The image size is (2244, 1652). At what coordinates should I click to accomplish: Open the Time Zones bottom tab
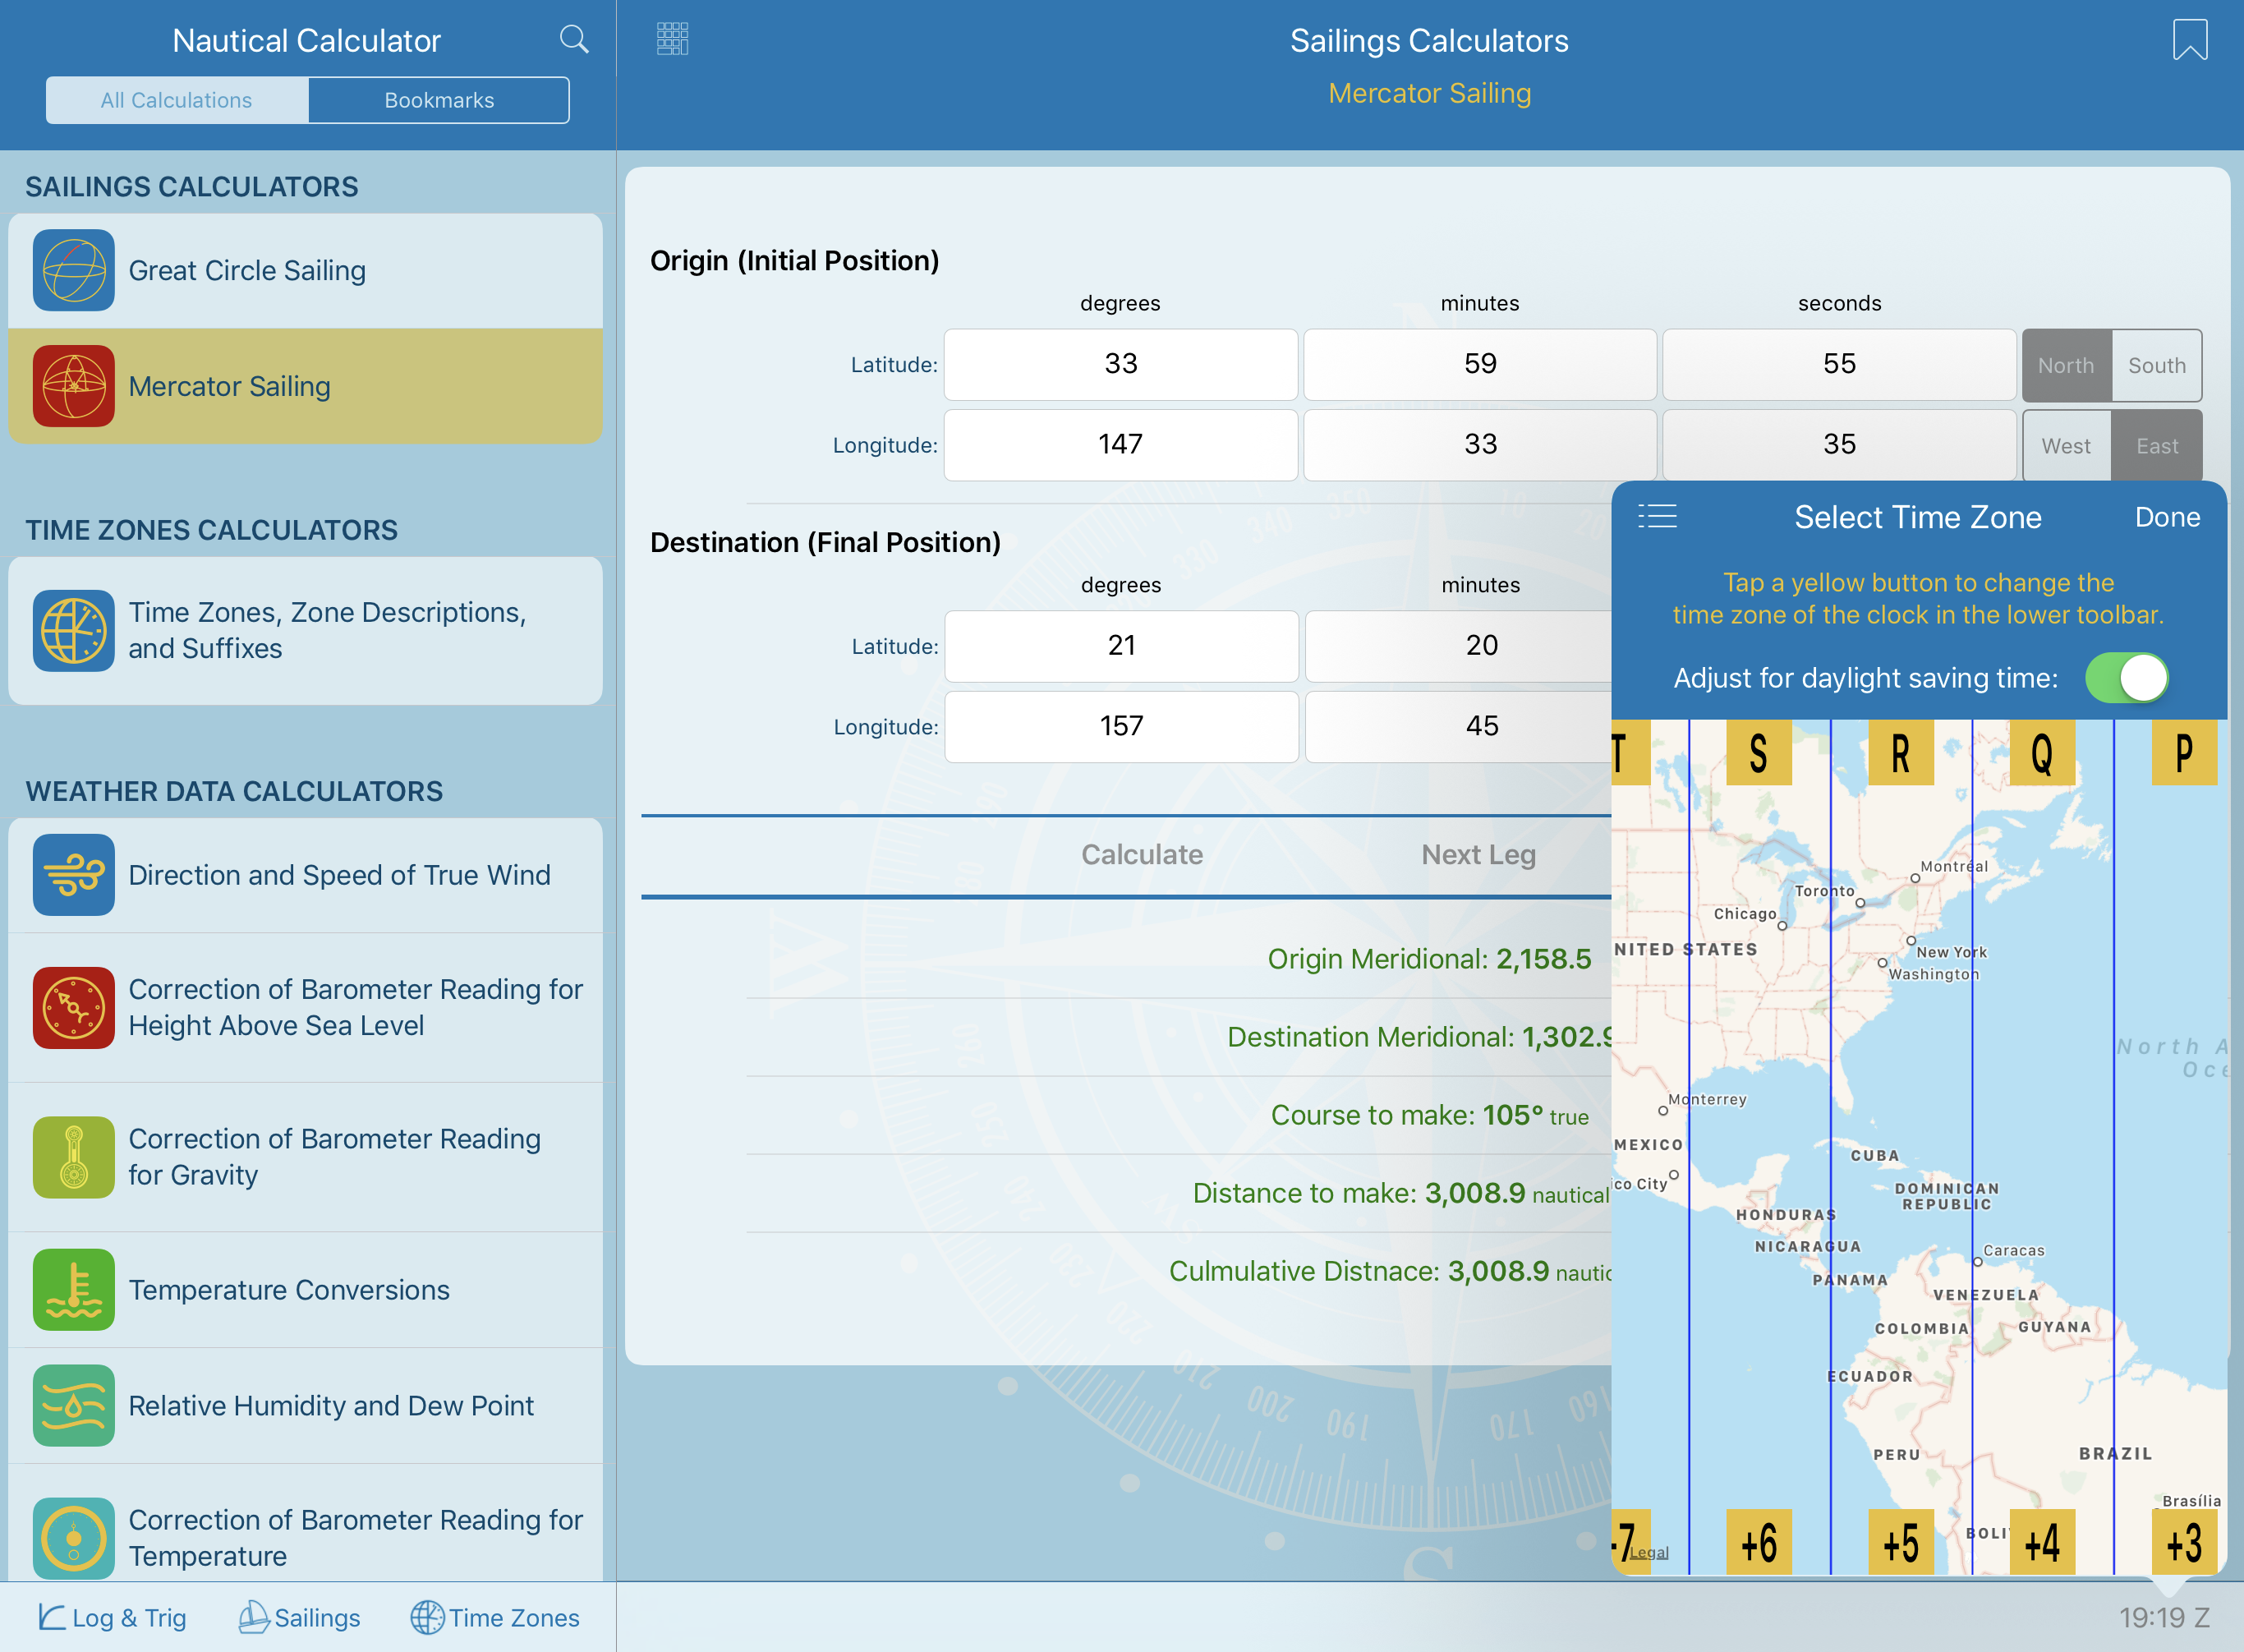click(495, 1617)
